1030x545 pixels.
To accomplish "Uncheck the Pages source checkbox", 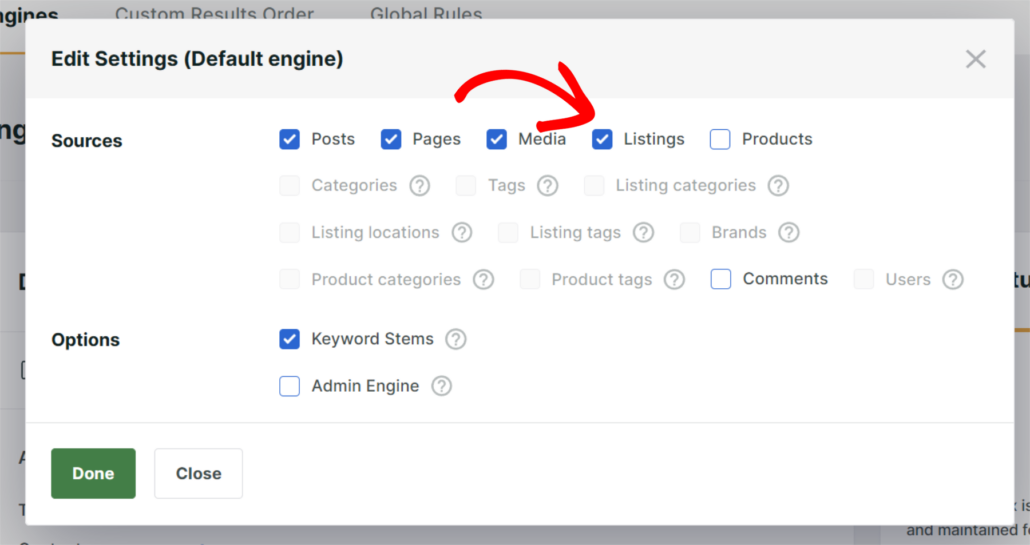I will point(391,139).
